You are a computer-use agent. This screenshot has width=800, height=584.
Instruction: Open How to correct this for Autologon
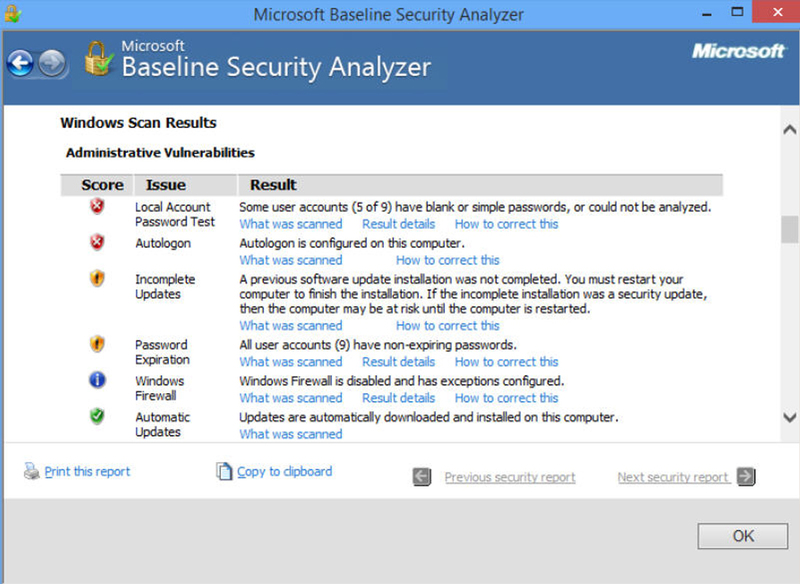[447, 260]
